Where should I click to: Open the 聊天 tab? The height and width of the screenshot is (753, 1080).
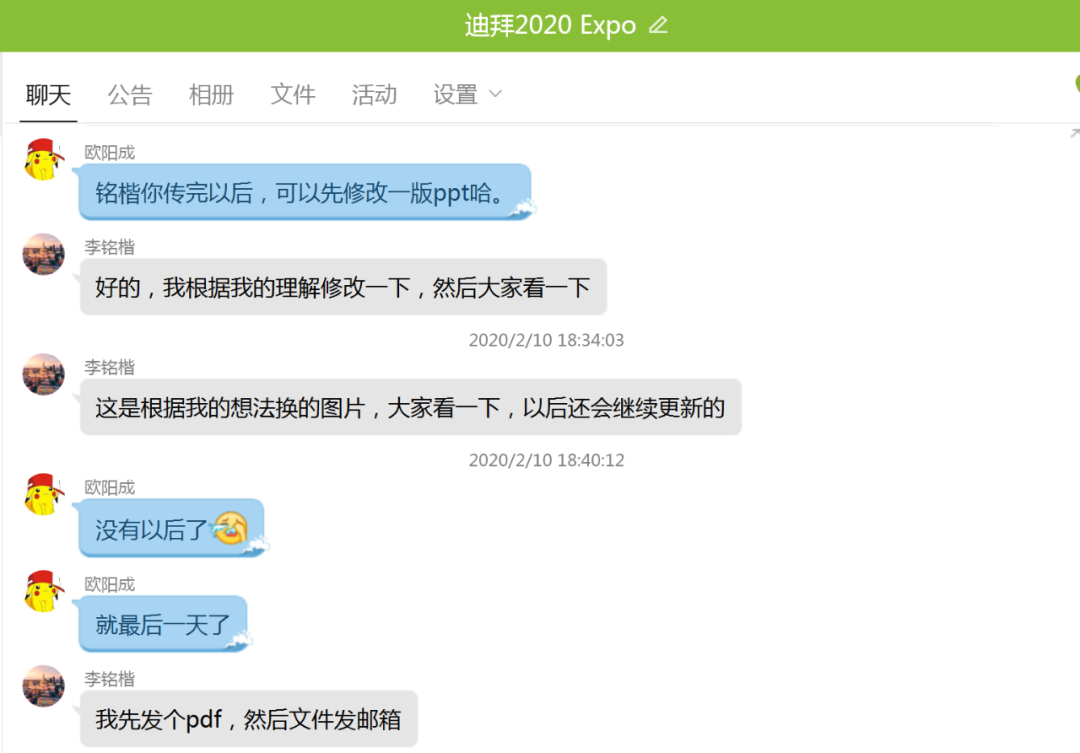point(48,95)
